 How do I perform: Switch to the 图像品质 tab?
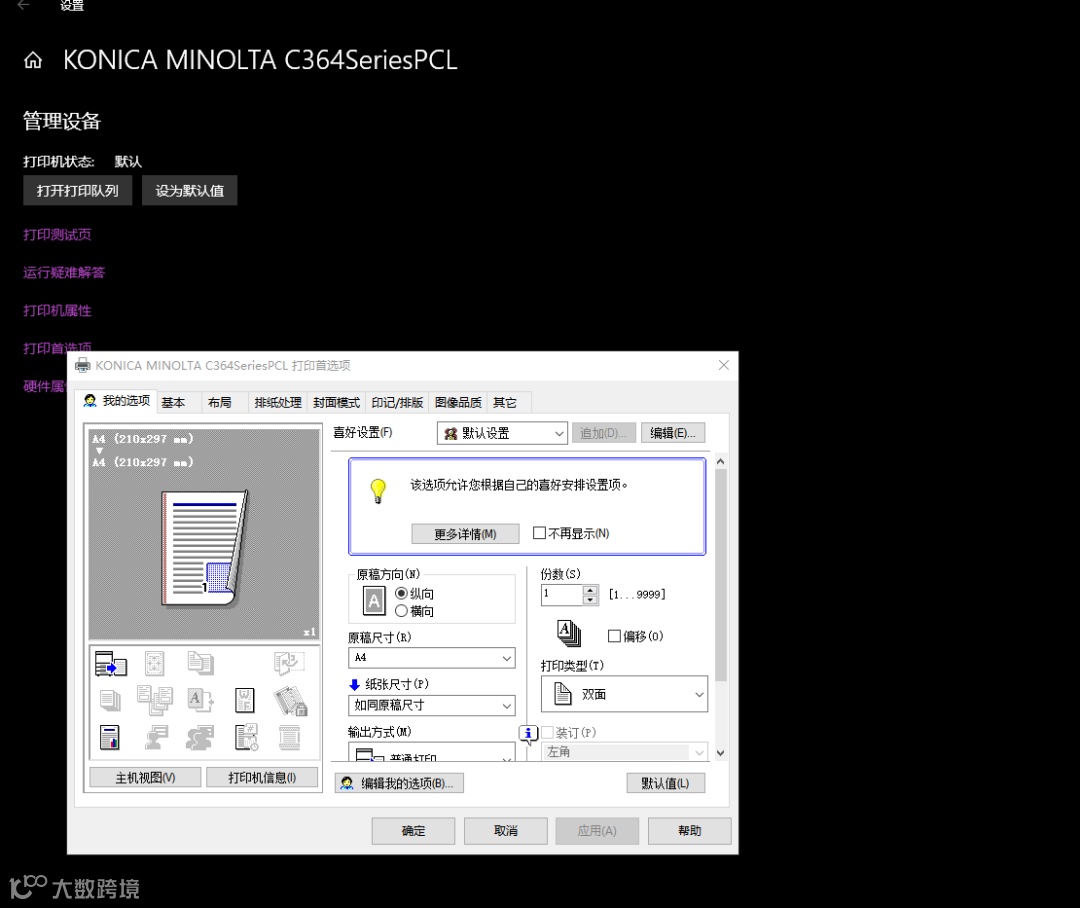(458, 403)
